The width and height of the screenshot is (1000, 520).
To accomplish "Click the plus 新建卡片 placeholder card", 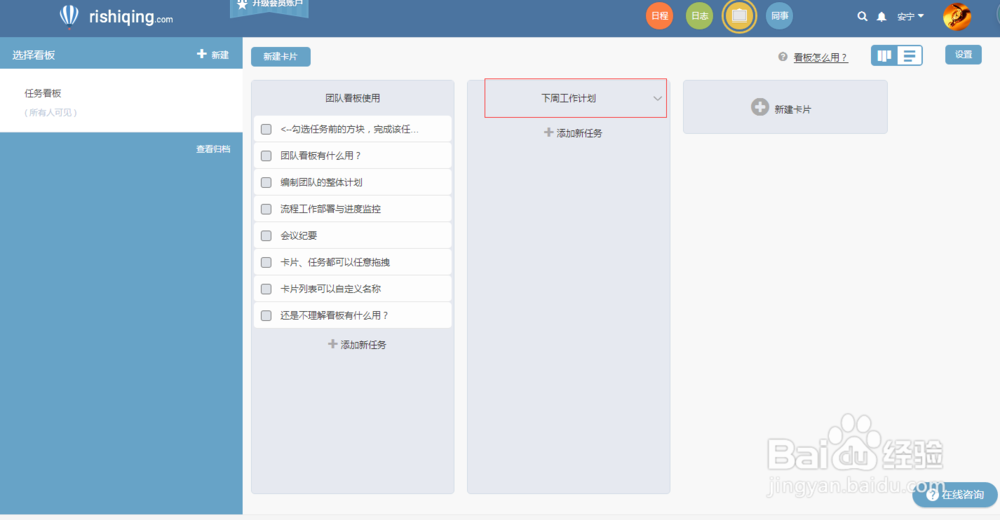I will click(785, 107).
